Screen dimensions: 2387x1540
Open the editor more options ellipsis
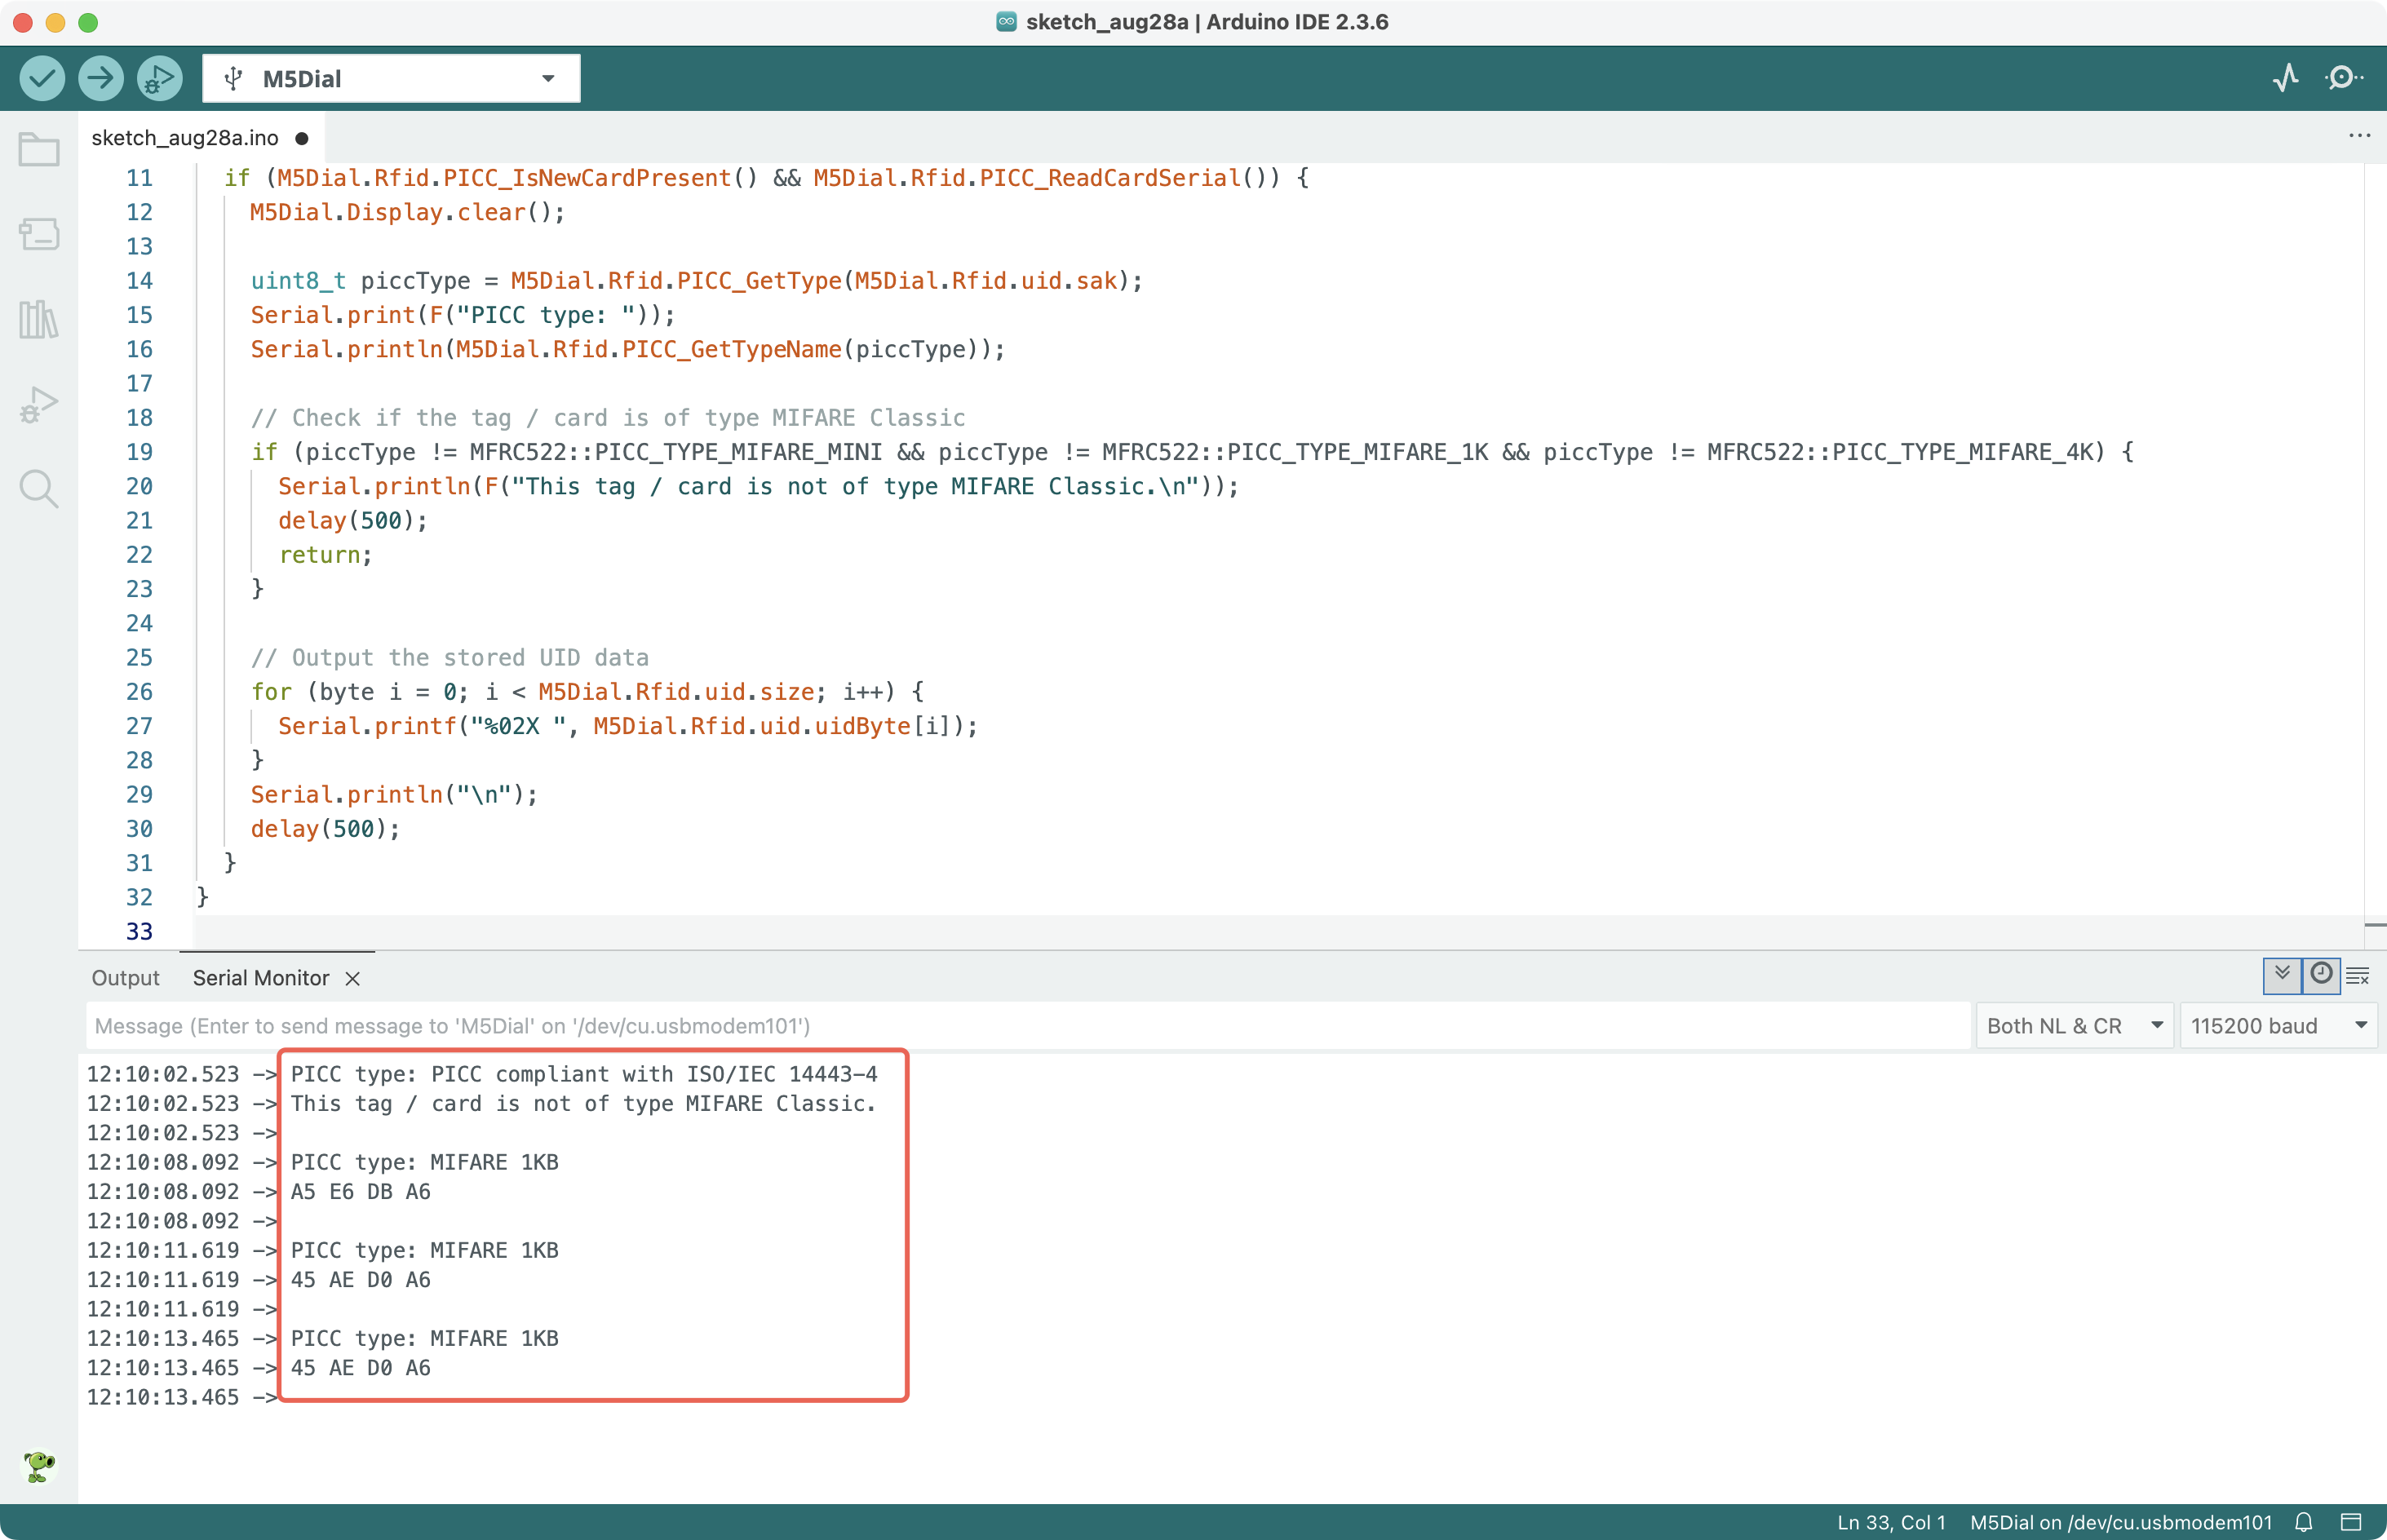coord(2359,136)
